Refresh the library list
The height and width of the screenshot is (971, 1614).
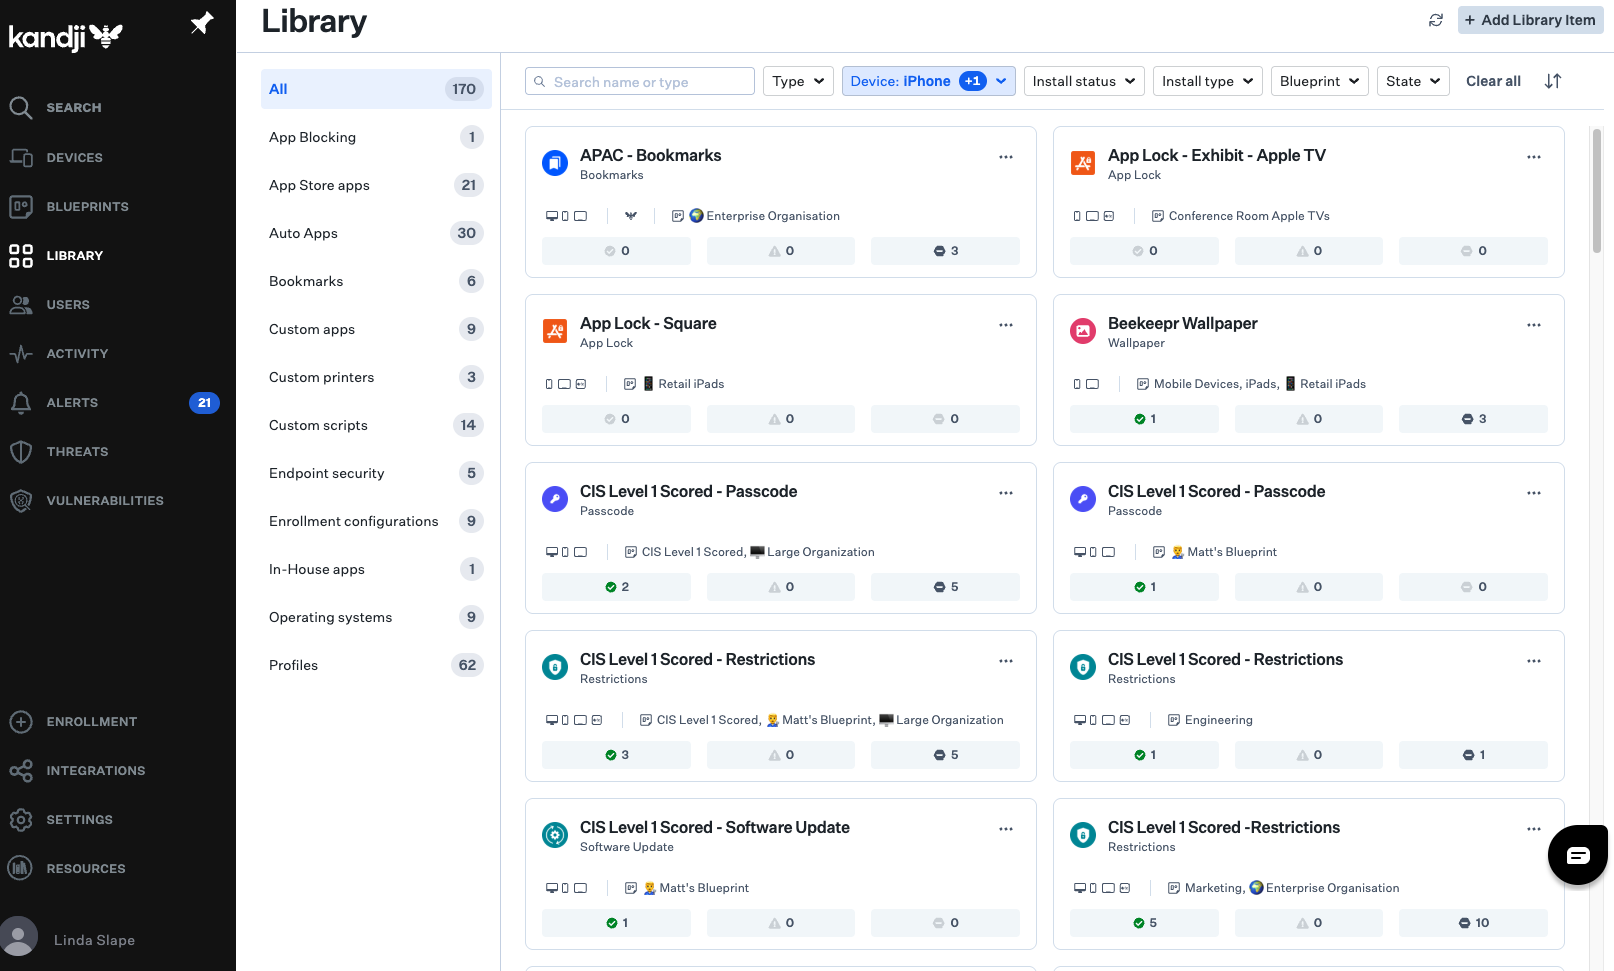tap(1436, 20)
